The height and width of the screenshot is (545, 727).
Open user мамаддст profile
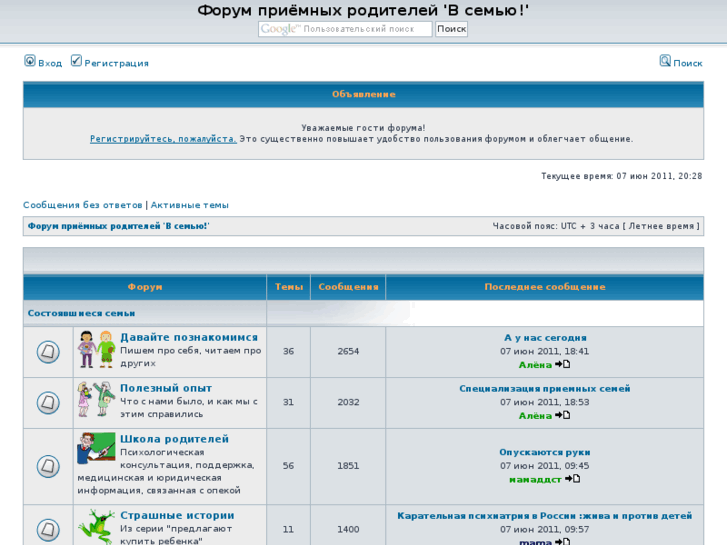click(535, 480)
